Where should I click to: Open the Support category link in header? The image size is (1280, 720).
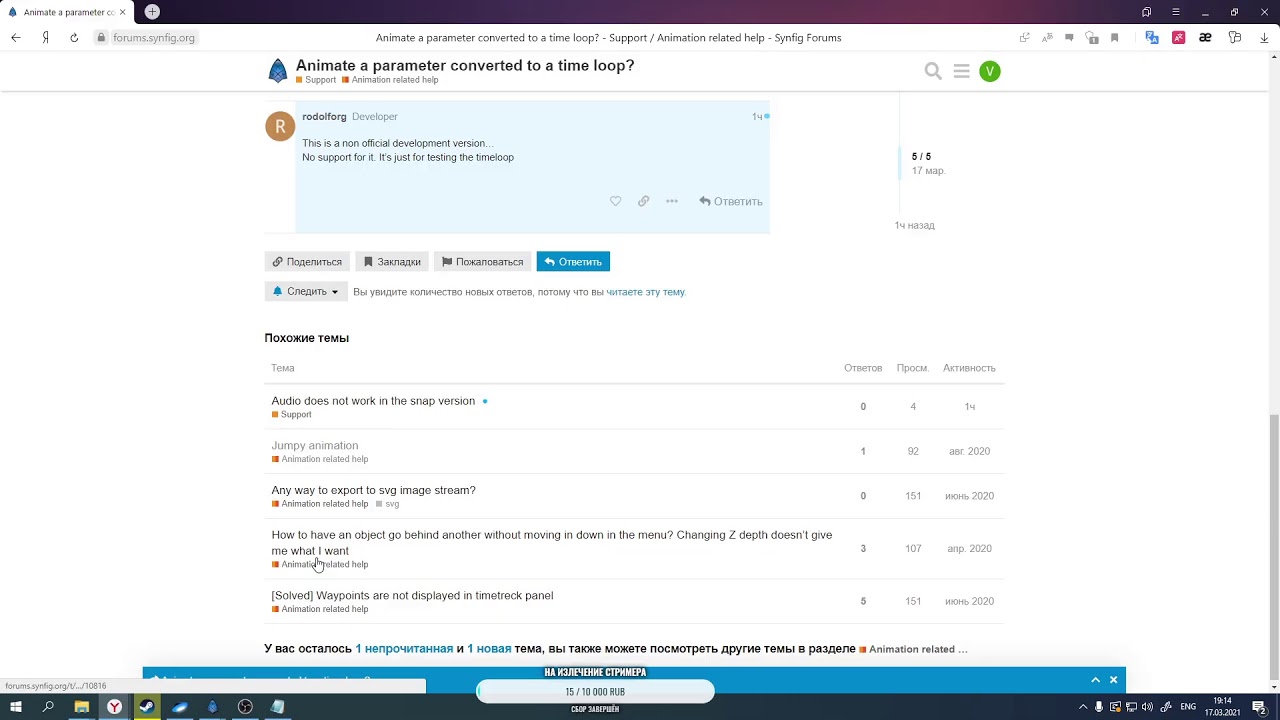pos(316,80)
